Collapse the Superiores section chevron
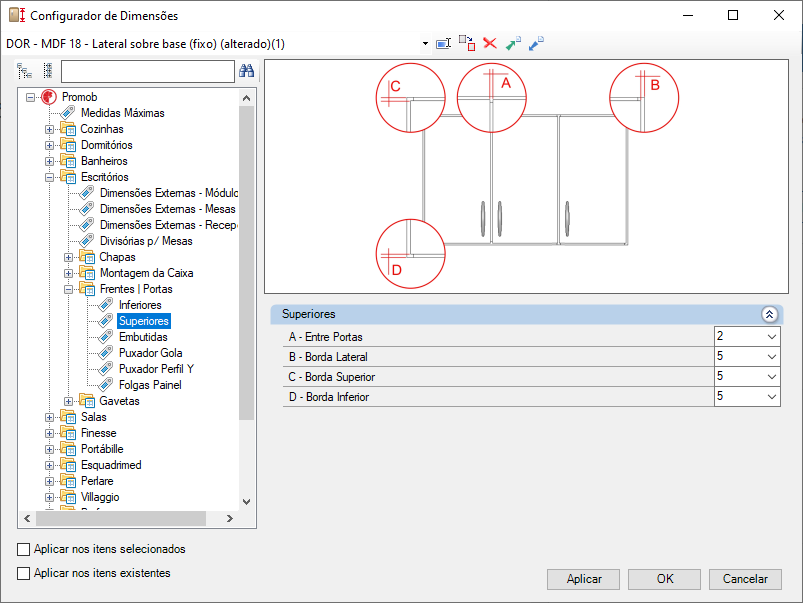Image resolution: width=812 pixels, height=610 pixels. tap(769, 314)
